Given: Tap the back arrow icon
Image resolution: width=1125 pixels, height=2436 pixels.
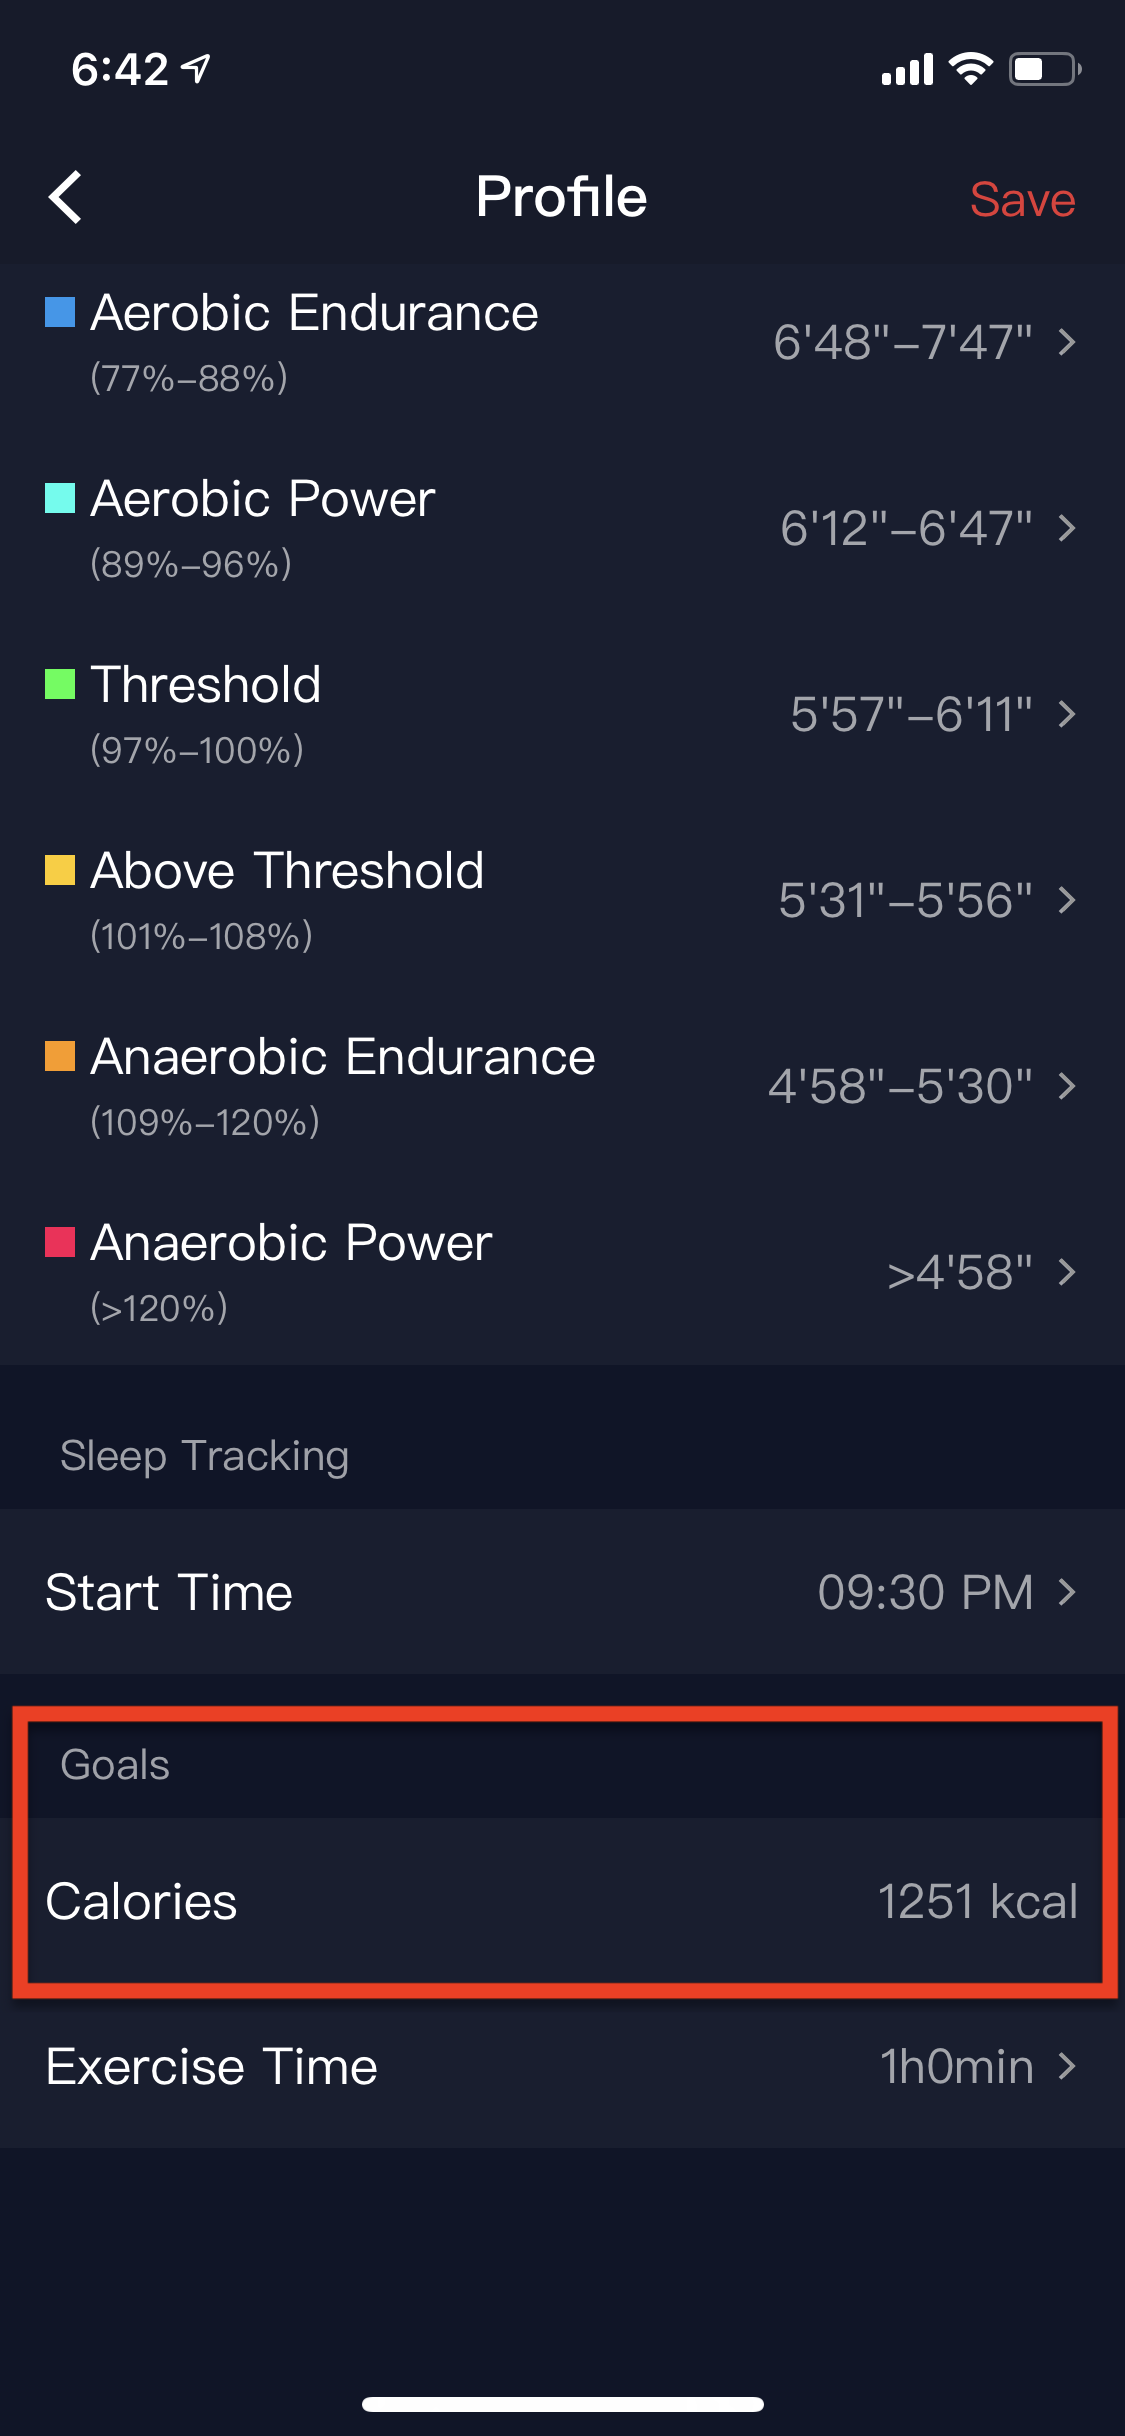Looking at the screenshot, I should click(66, 197).
